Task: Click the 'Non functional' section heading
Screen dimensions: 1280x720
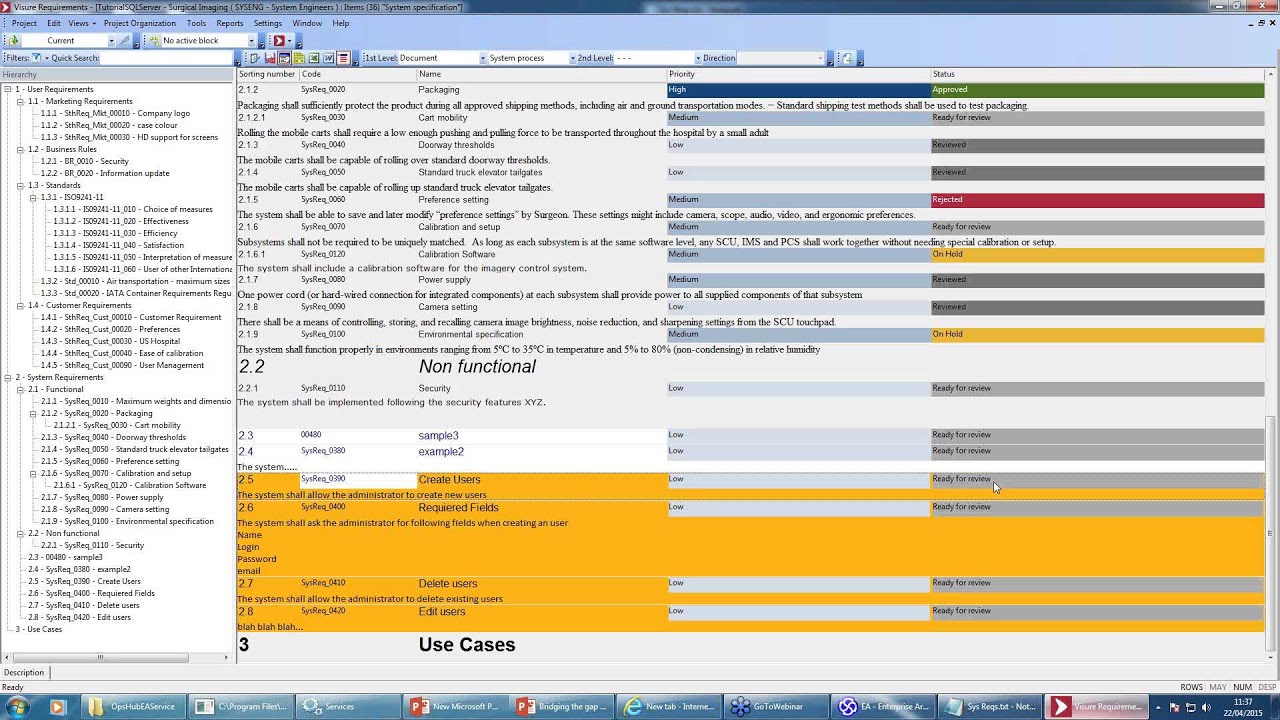Action: point(477,367)
